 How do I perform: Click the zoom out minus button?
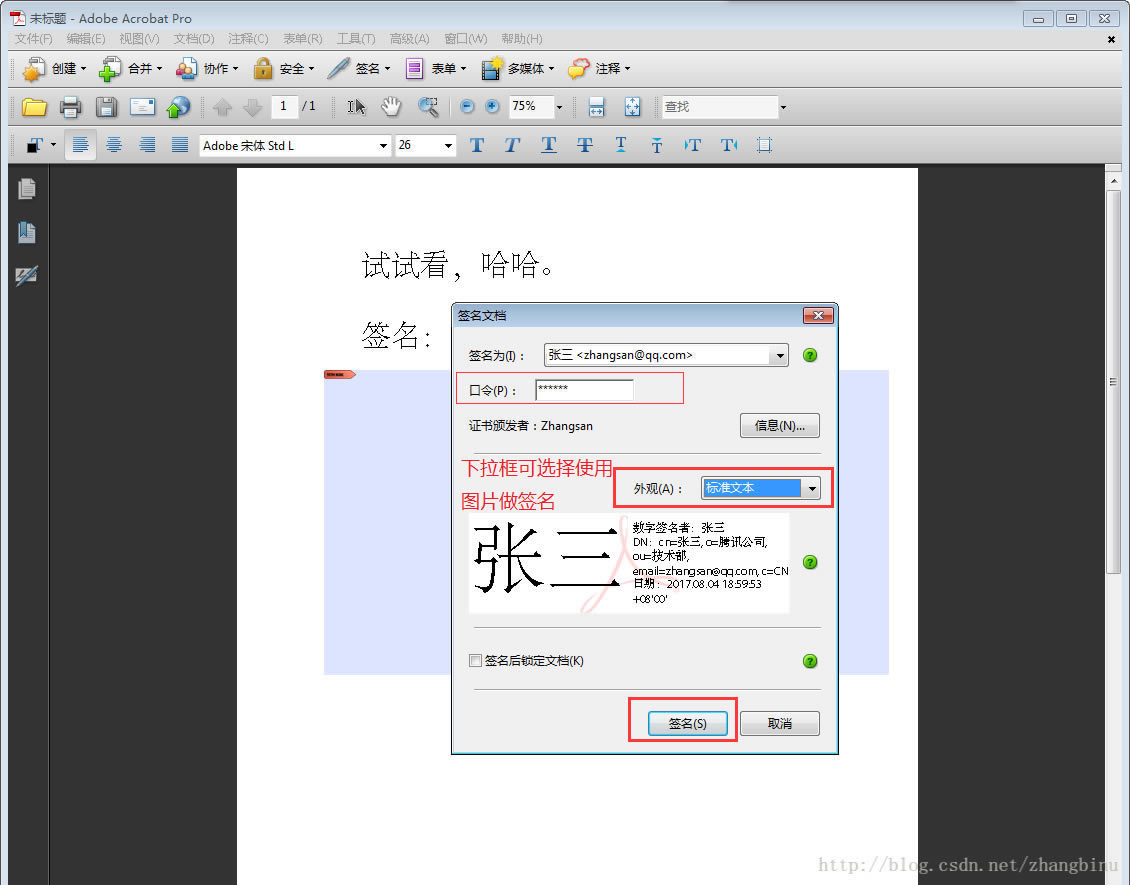467,107
